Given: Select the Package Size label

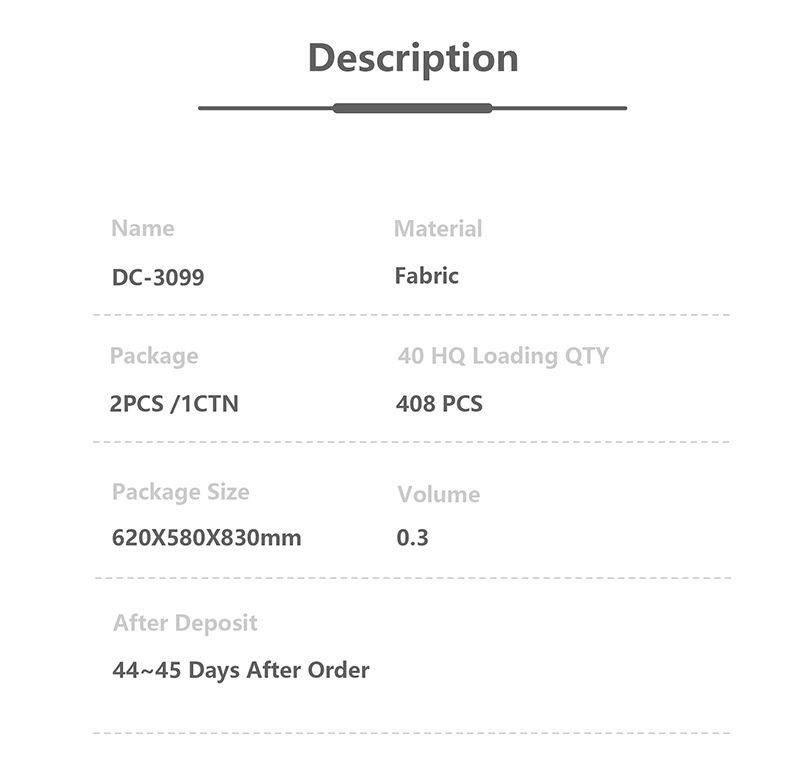Looking at the screenshot, I should click(181, 492).
